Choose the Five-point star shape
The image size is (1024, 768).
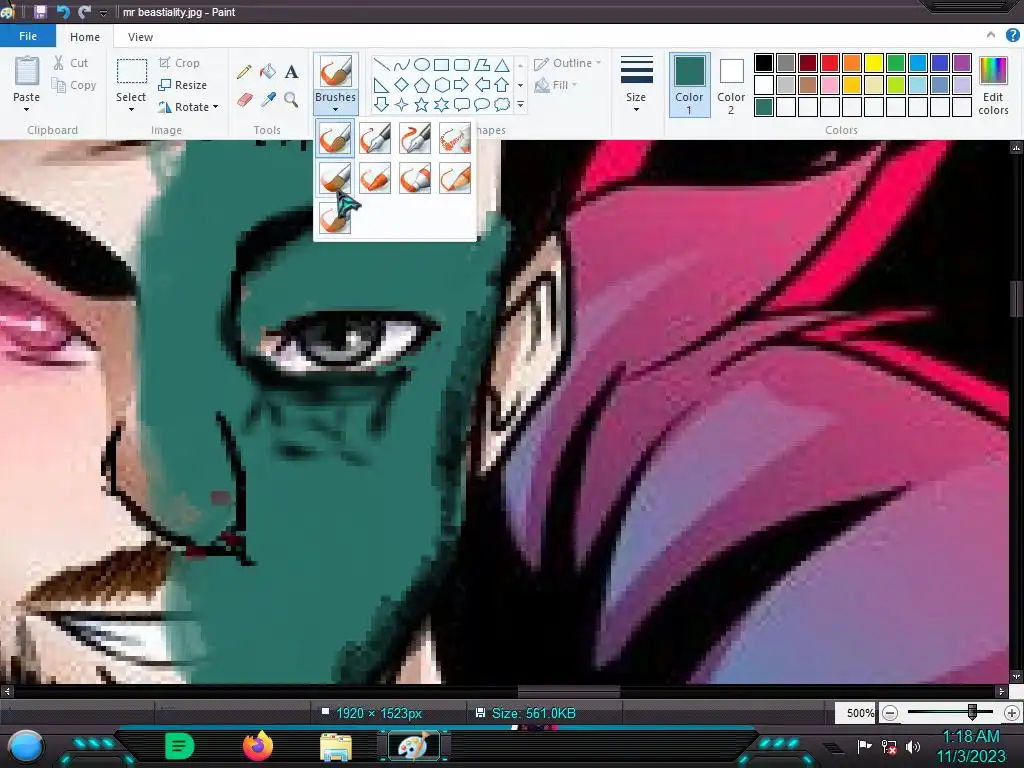(x=422, y=104)
